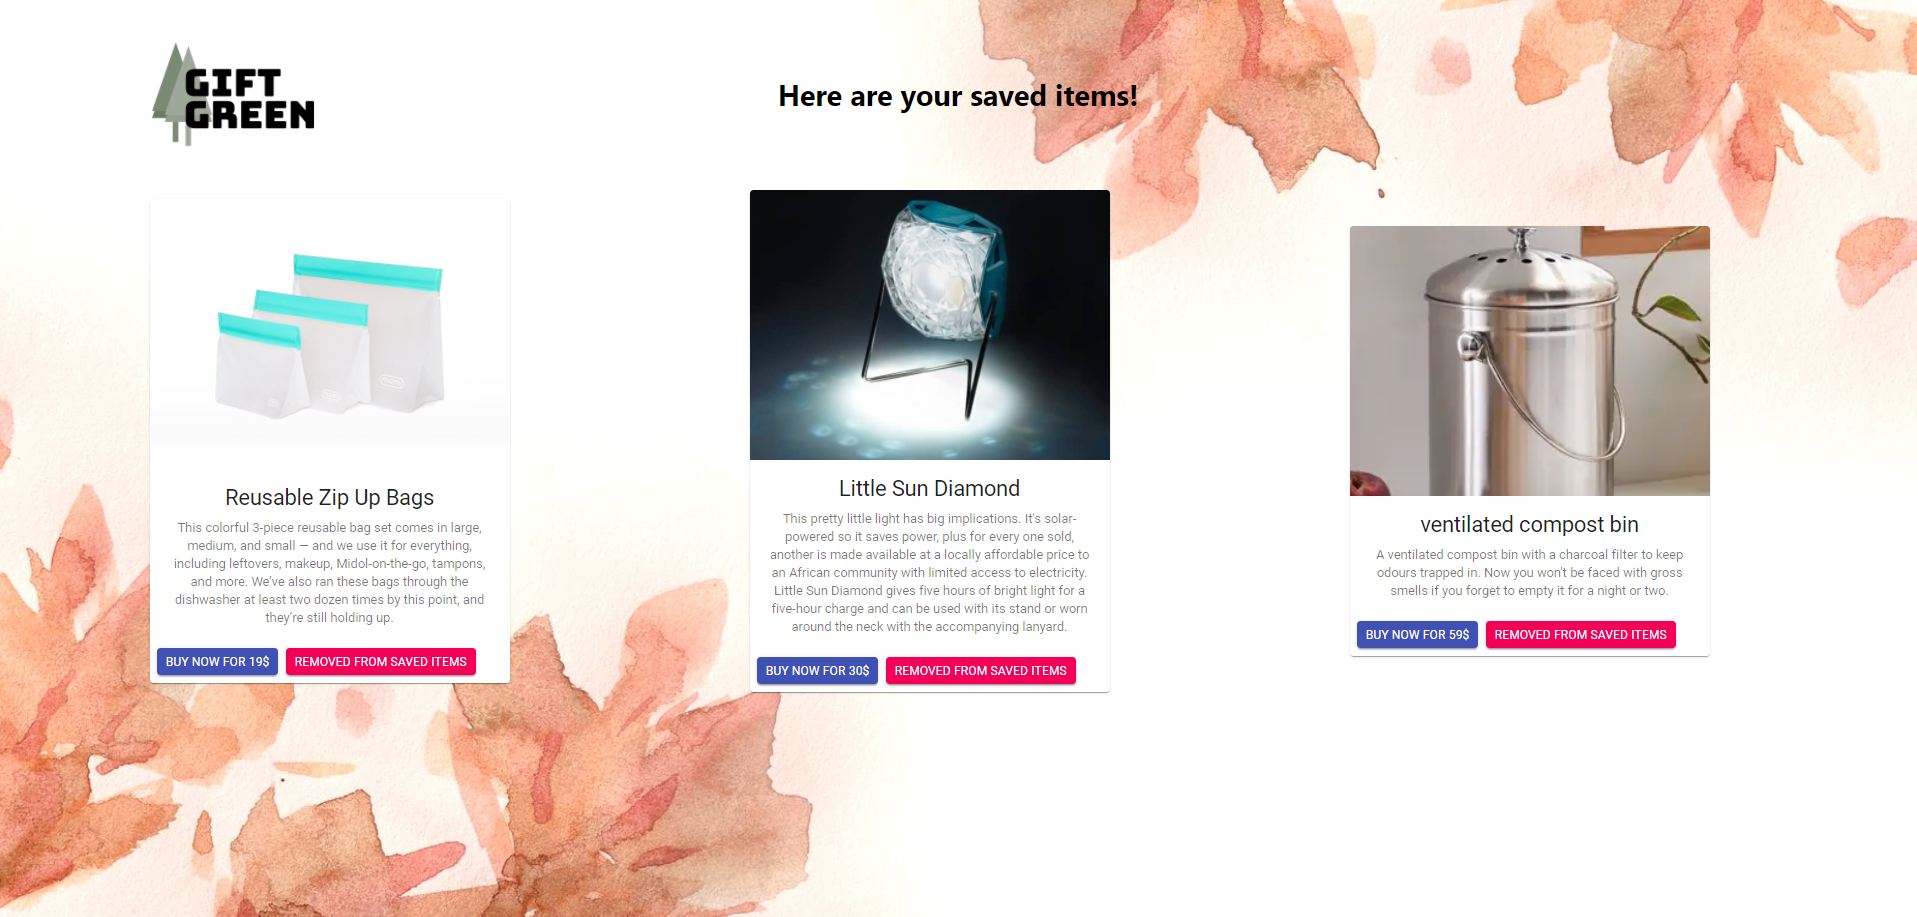Buy Little Sun Diamond for 30$
This screenshot has height=917, width=1917.
817,671
